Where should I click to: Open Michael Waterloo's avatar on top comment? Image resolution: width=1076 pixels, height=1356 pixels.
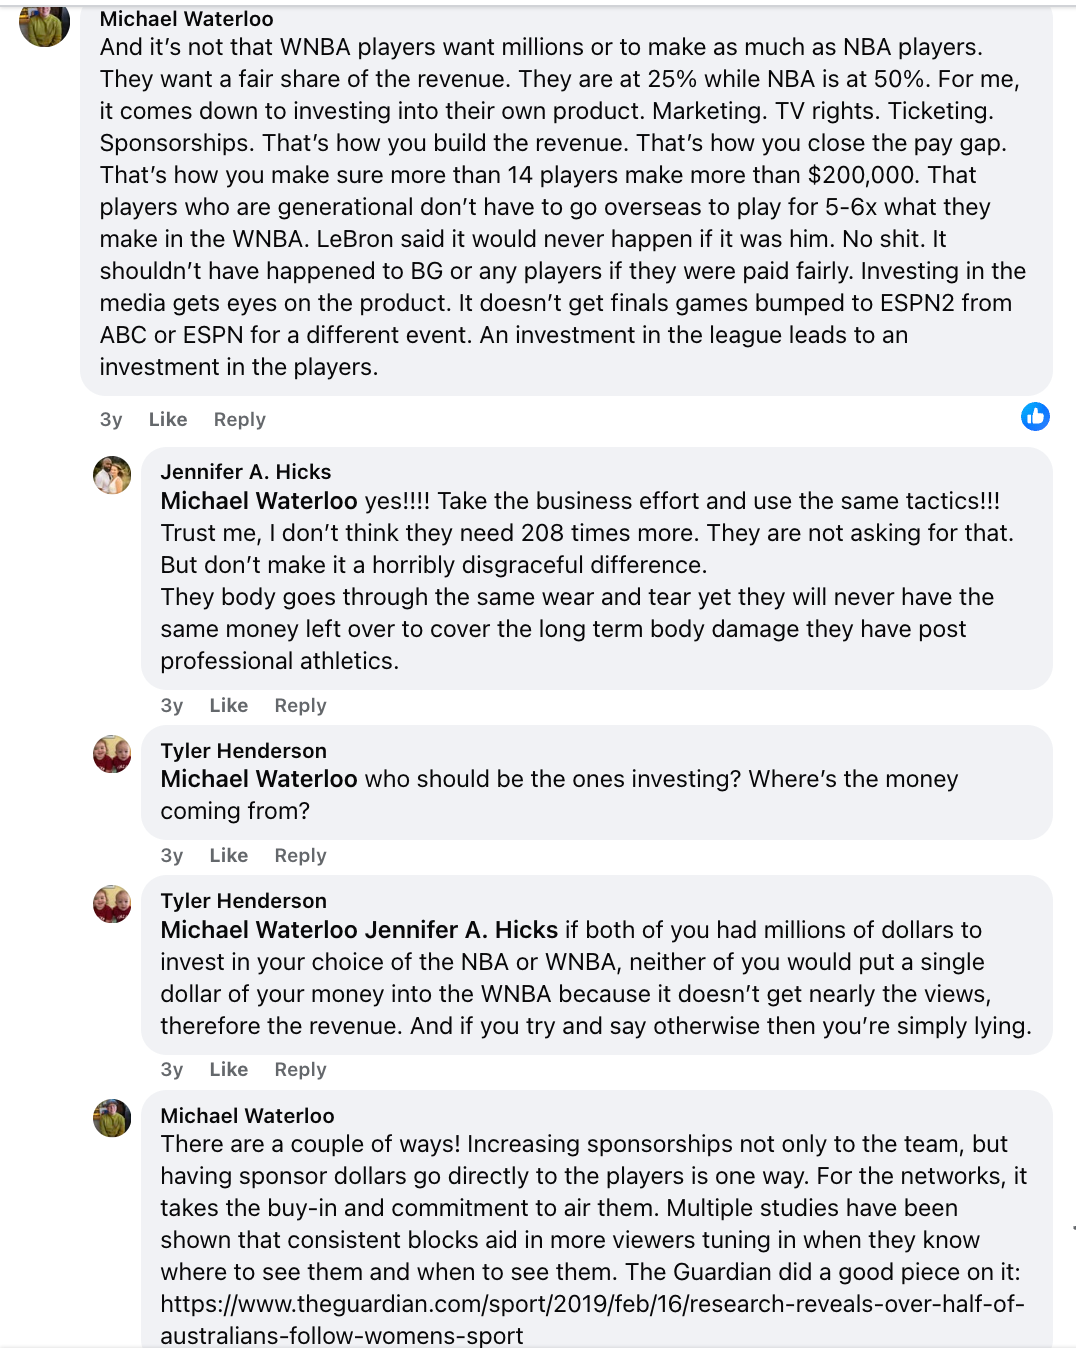pyautogui.click(x=45, y=24)
